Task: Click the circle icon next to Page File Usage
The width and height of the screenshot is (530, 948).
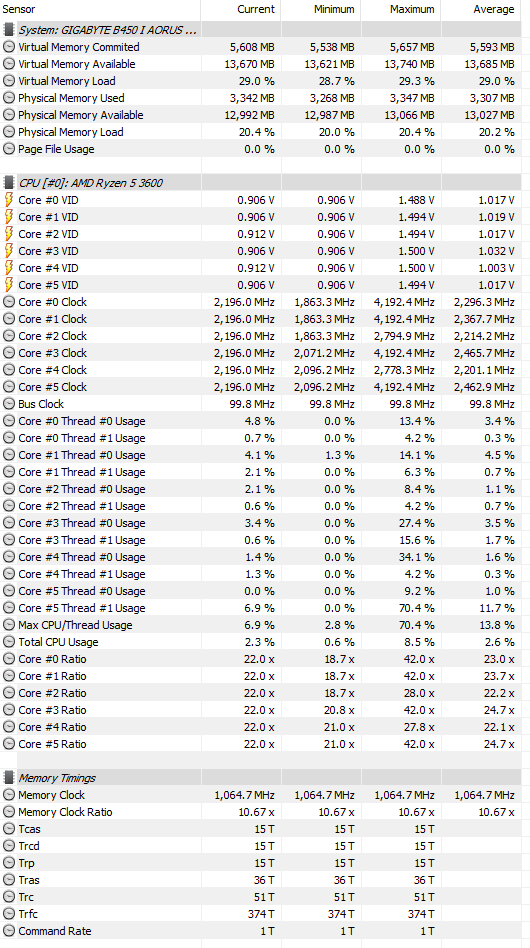Action: [x=8, y=149]
